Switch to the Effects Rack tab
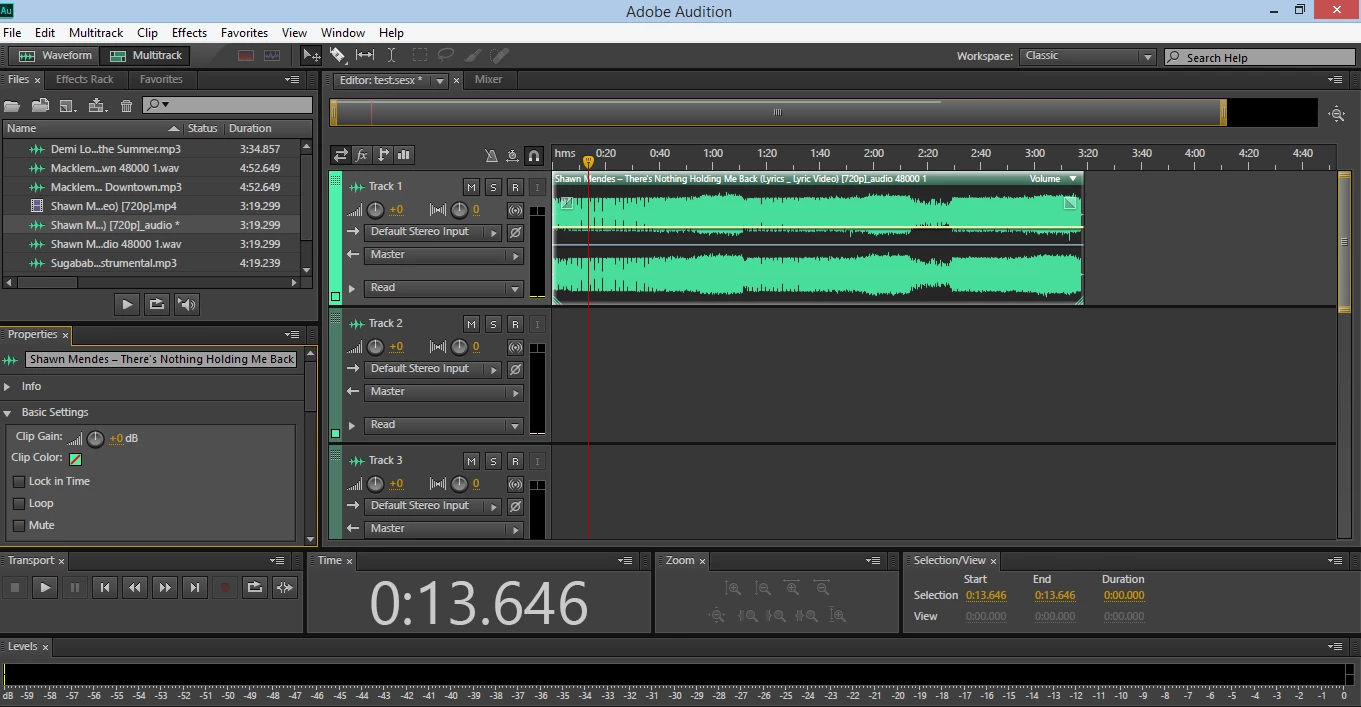The width and height of the screenshot is (1361, 707). point(85,79)
